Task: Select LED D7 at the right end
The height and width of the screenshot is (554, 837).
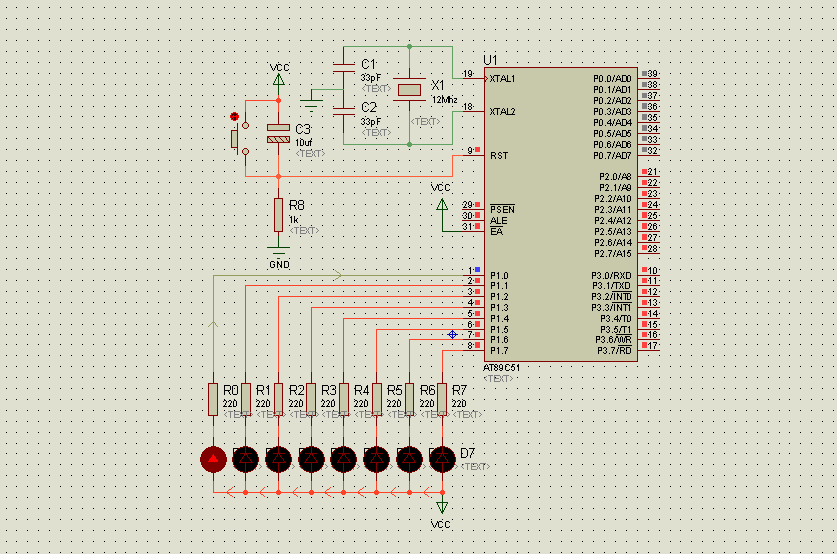Action: [442, 459]
